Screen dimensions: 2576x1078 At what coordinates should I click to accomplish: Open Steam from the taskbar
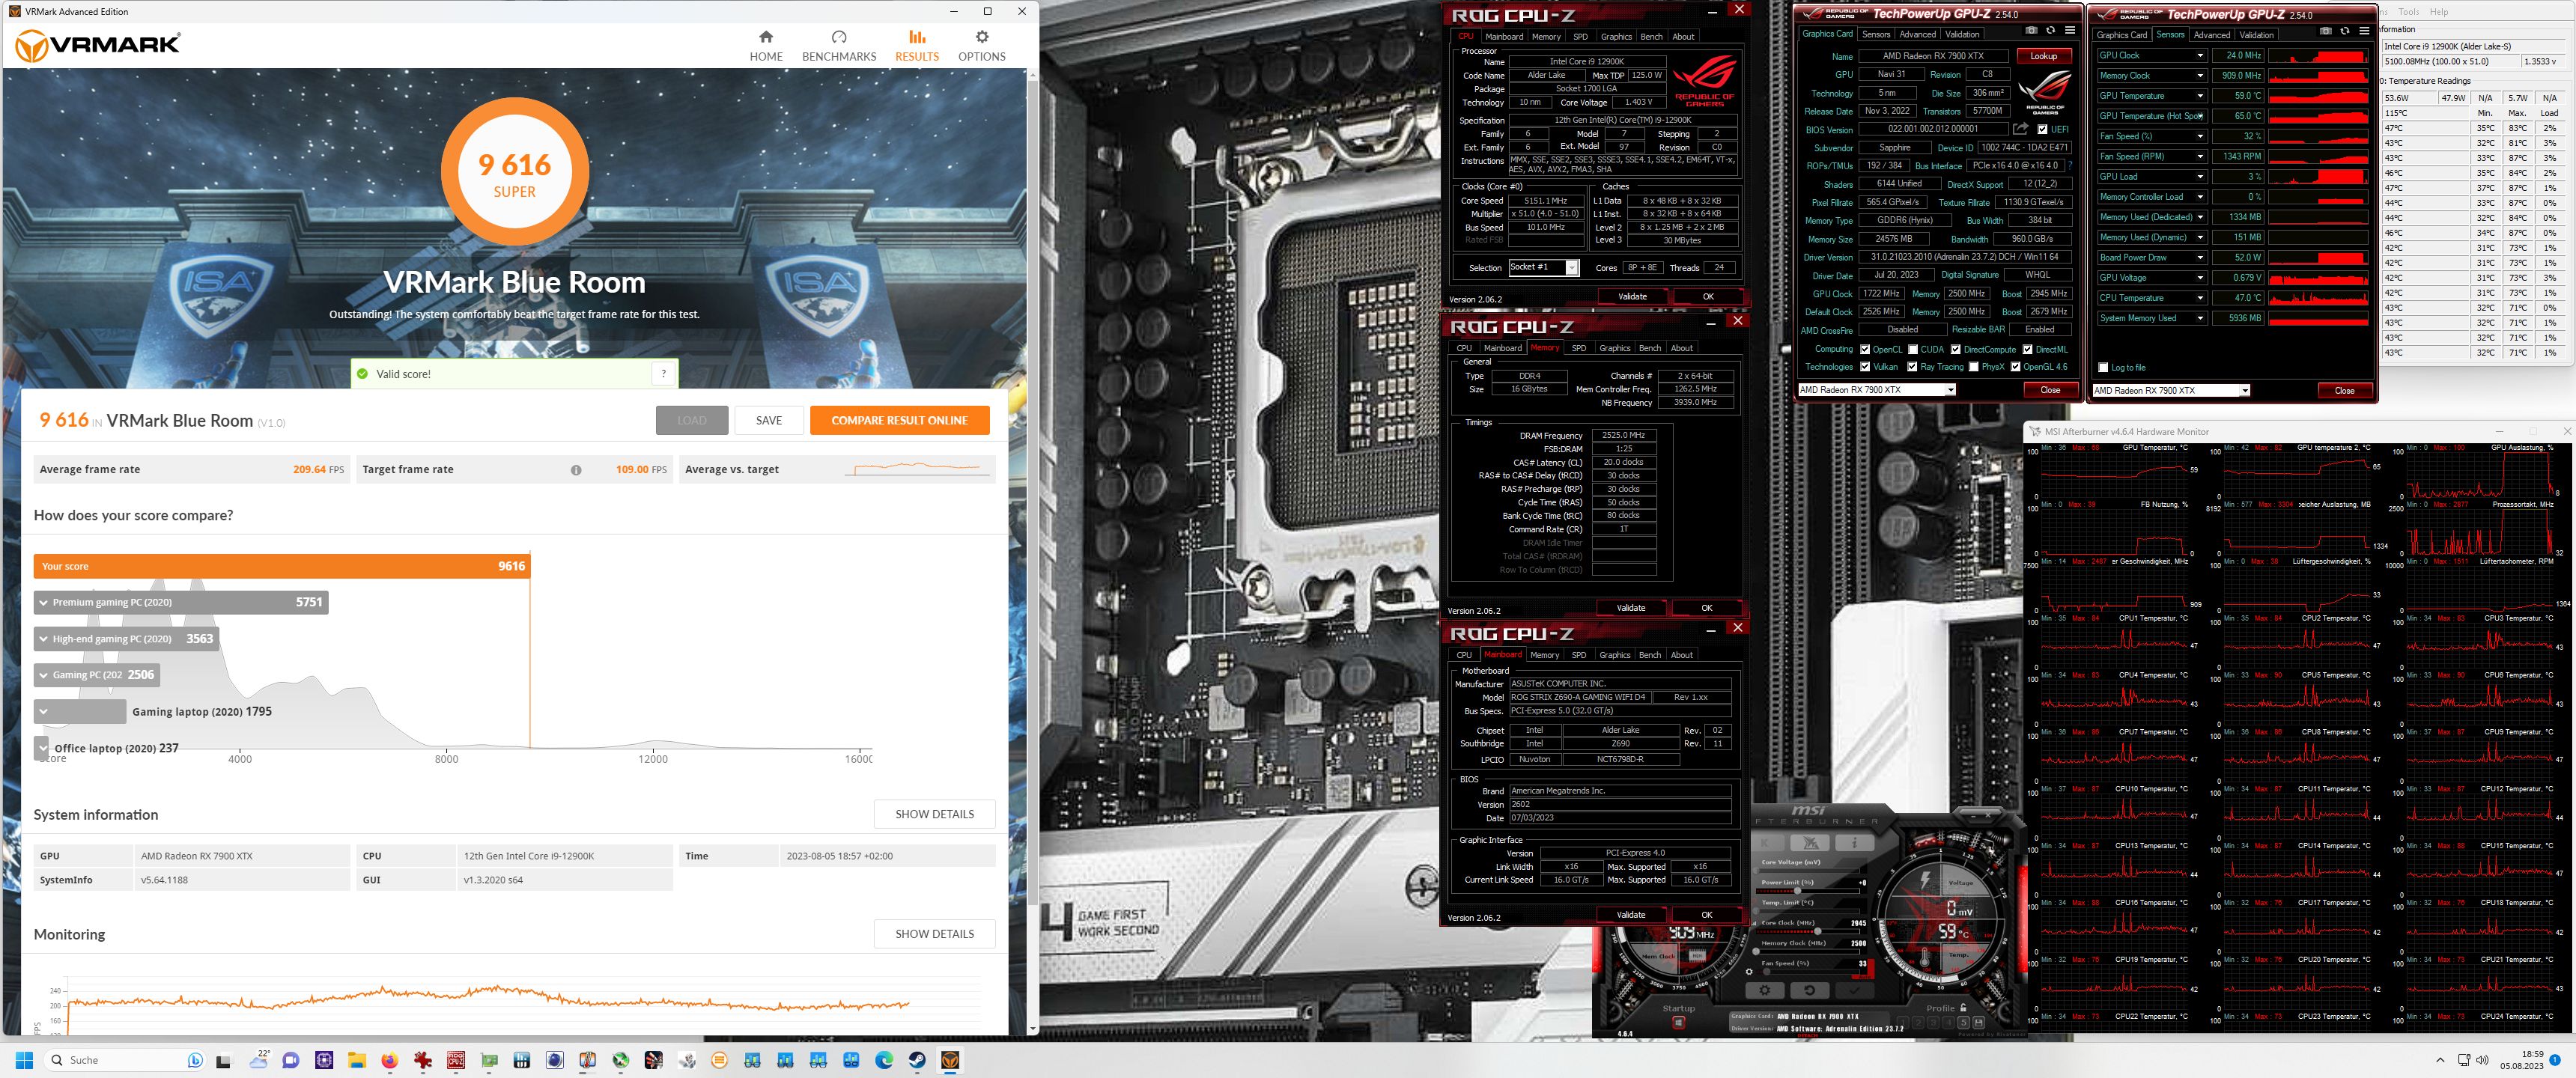(x=917, y=1060)
